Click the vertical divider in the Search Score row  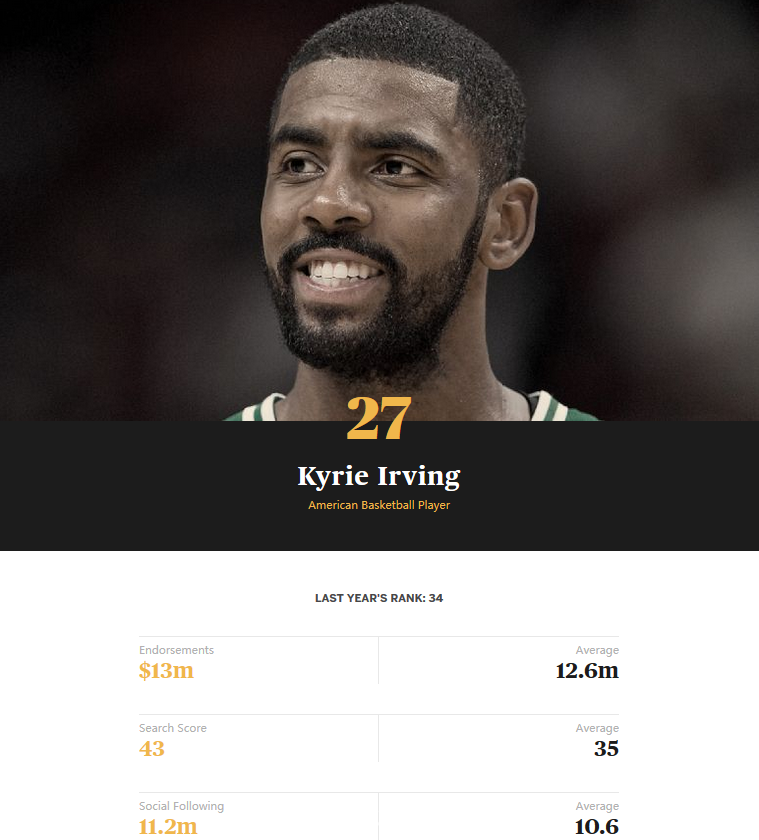pyautogui.click(x=378, y=738)
